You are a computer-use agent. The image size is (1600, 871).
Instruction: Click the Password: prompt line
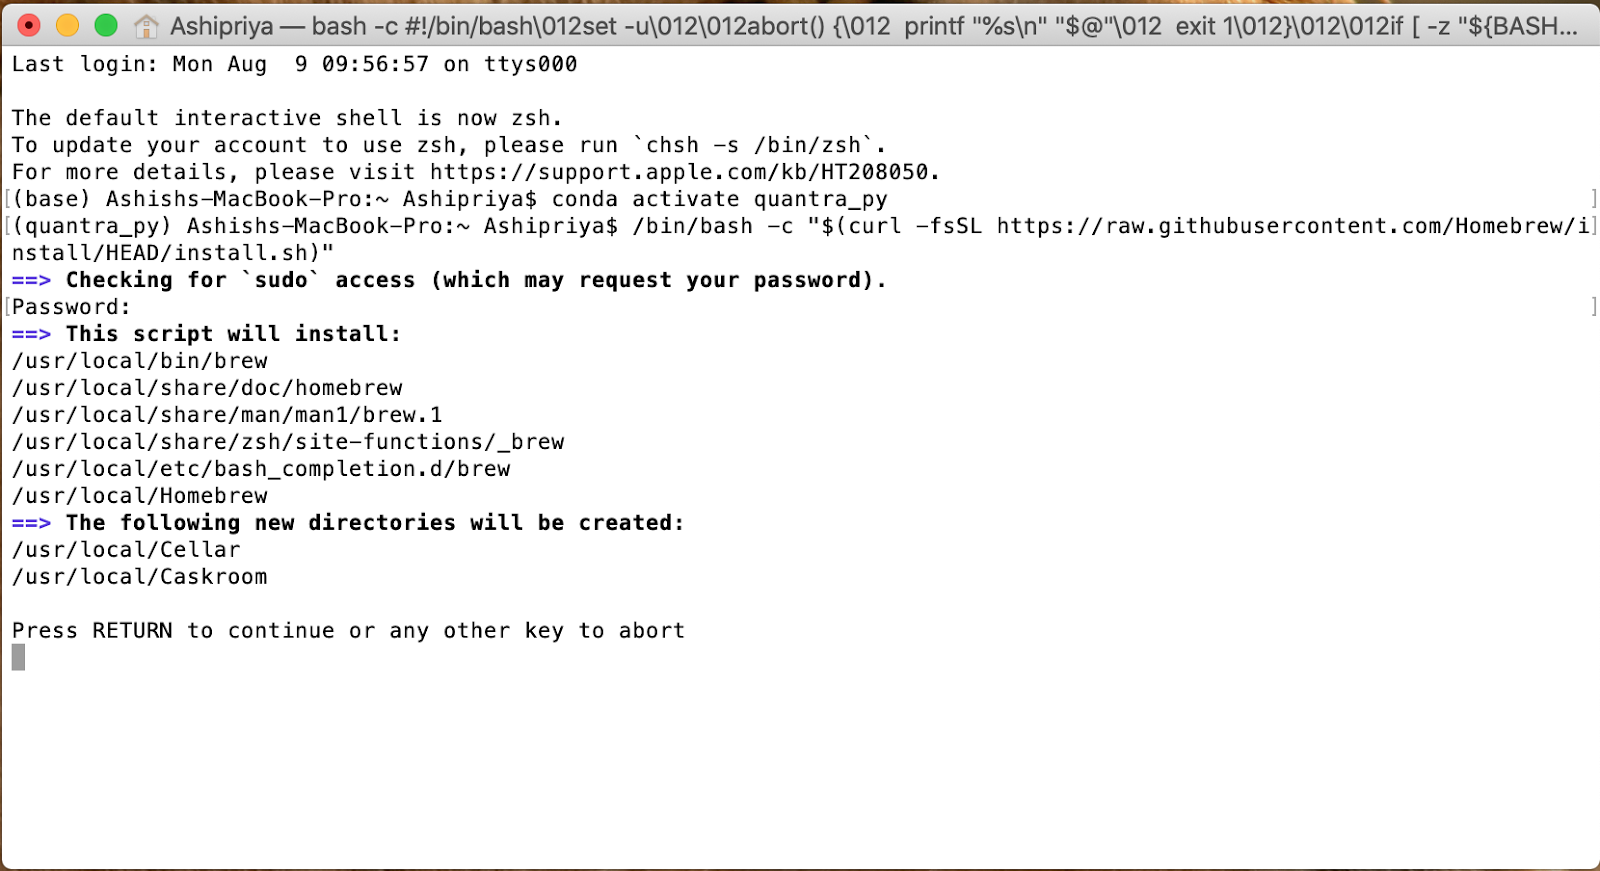point(71,307)
